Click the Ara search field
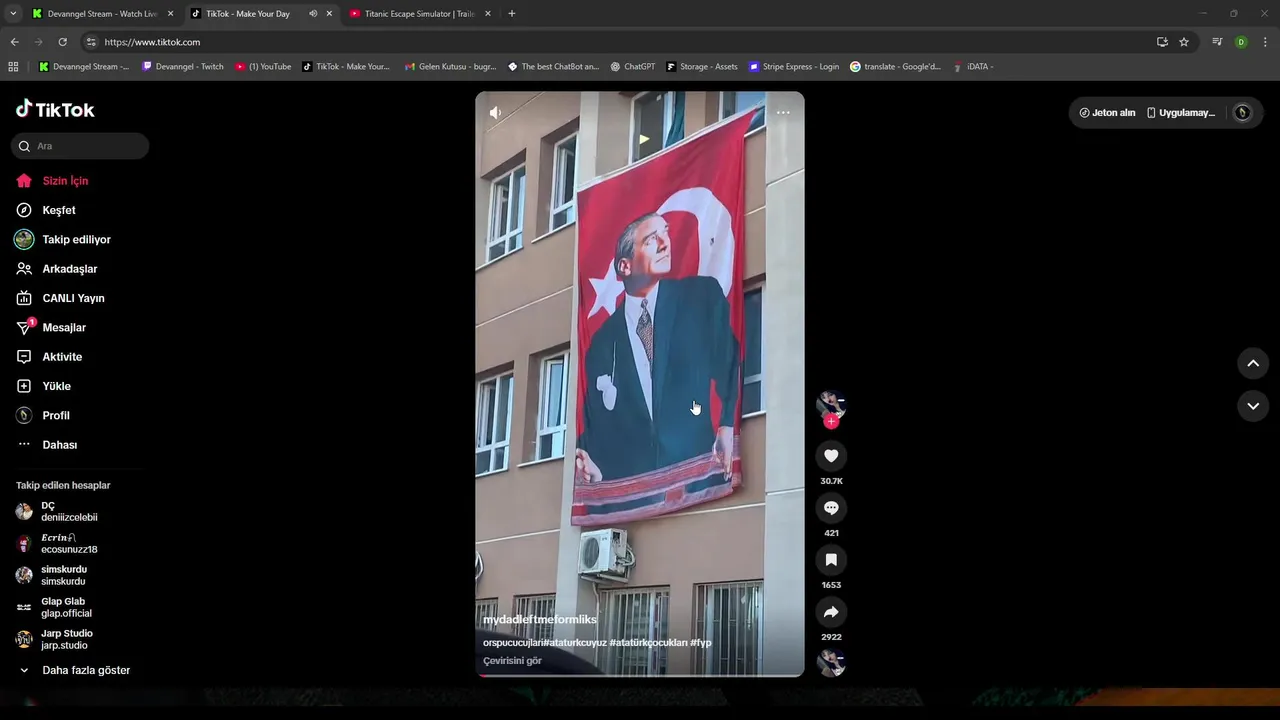1280x720 pixels. (80, 146)
